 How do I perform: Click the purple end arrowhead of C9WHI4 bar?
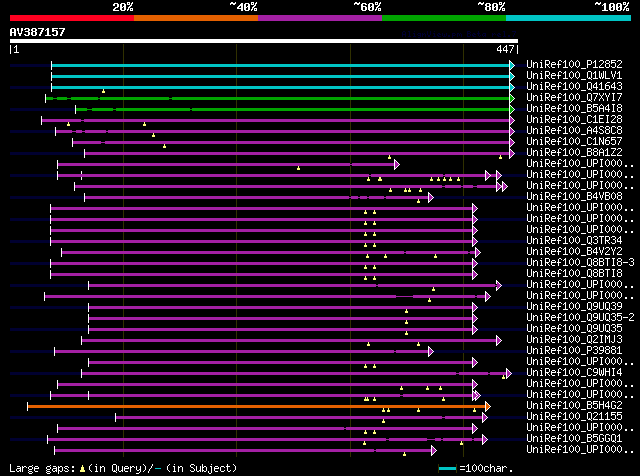point(509,374)
